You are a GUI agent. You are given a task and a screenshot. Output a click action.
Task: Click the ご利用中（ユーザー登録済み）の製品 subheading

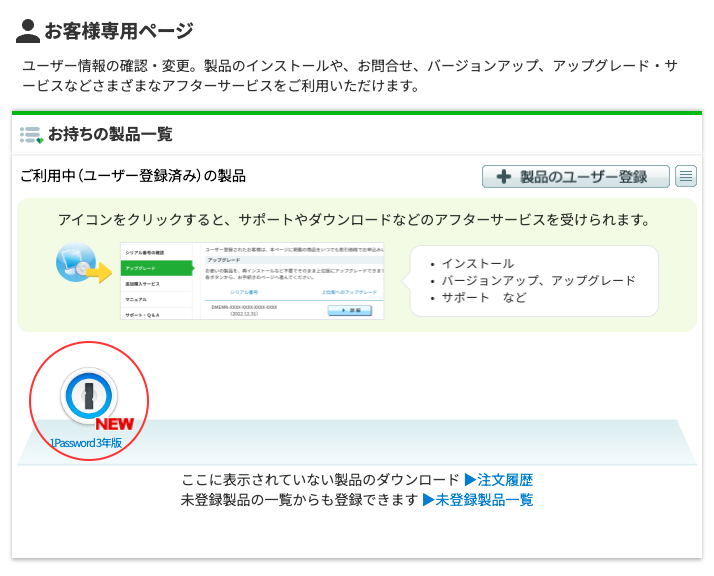(133, 177)
